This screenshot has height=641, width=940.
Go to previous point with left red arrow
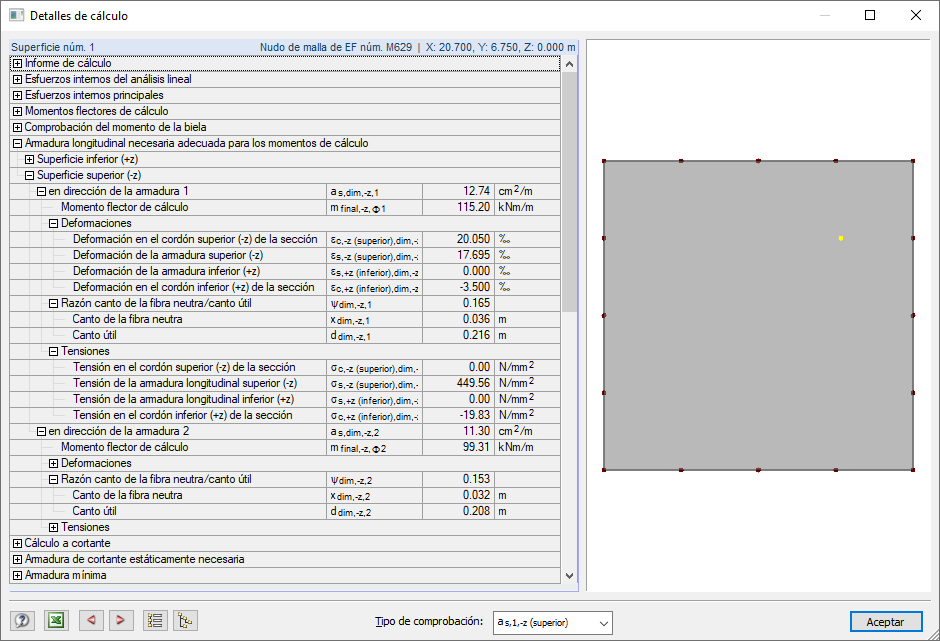[x=91, y=621]
